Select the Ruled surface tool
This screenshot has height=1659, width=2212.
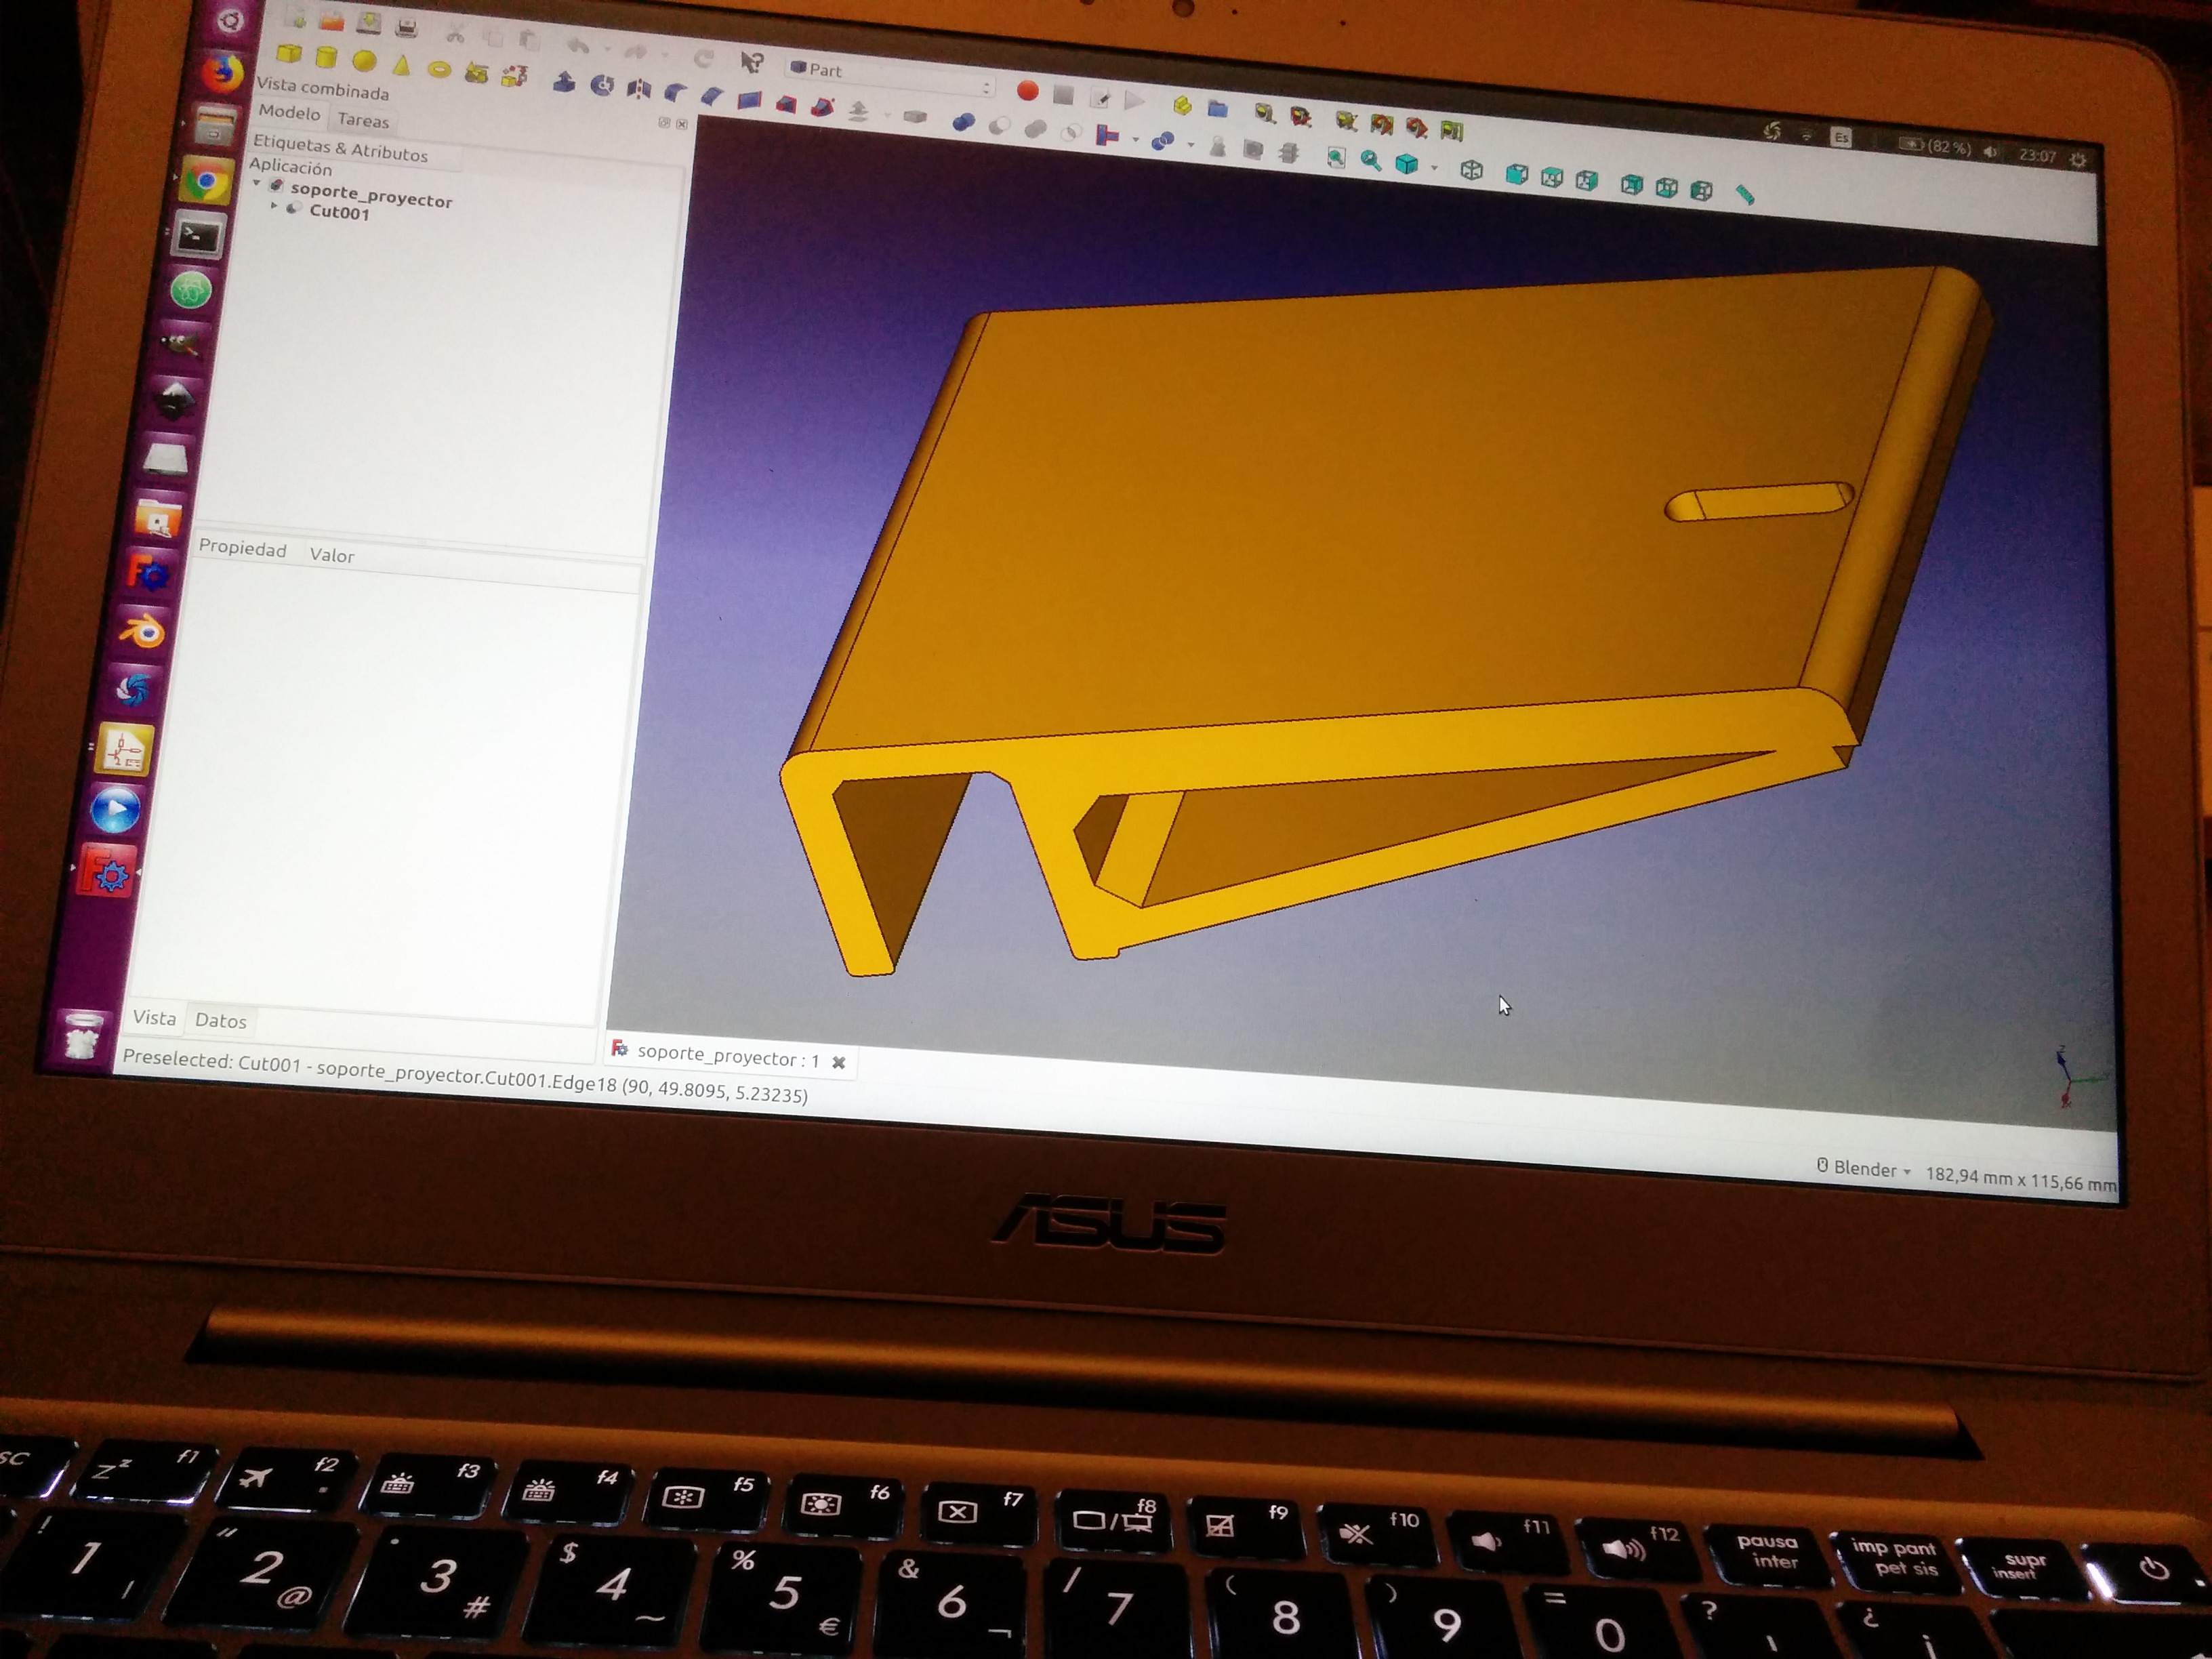coord(749,100)
